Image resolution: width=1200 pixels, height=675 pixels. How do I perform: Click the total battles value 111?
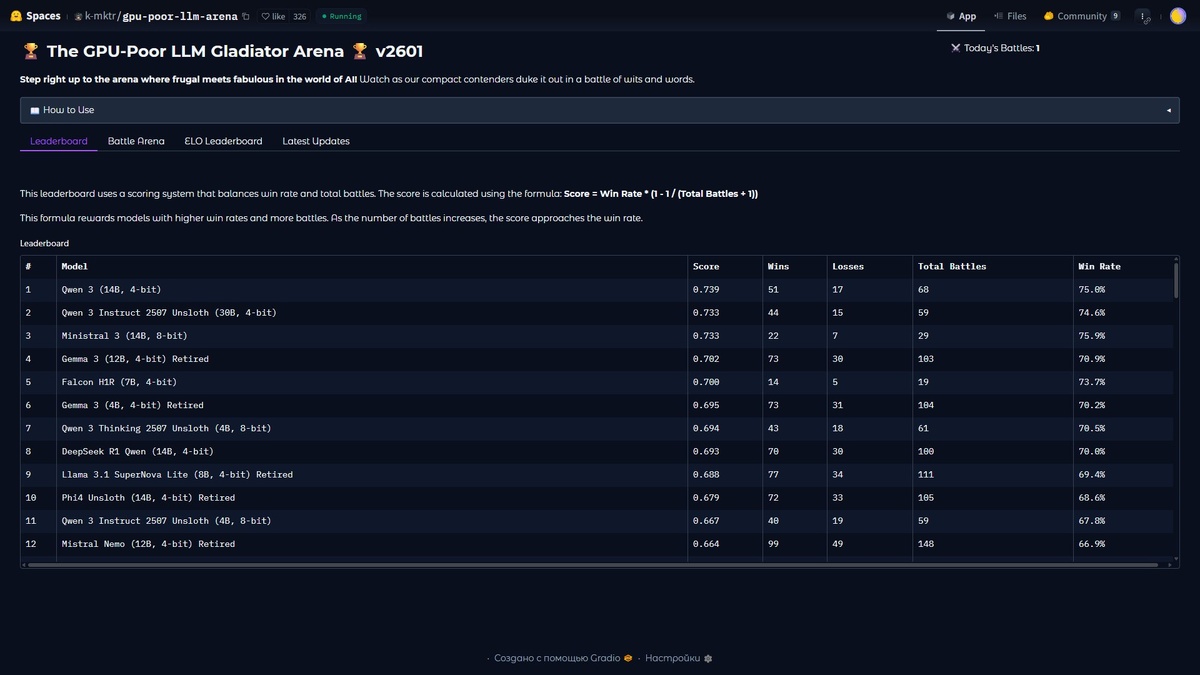[992, 474]
